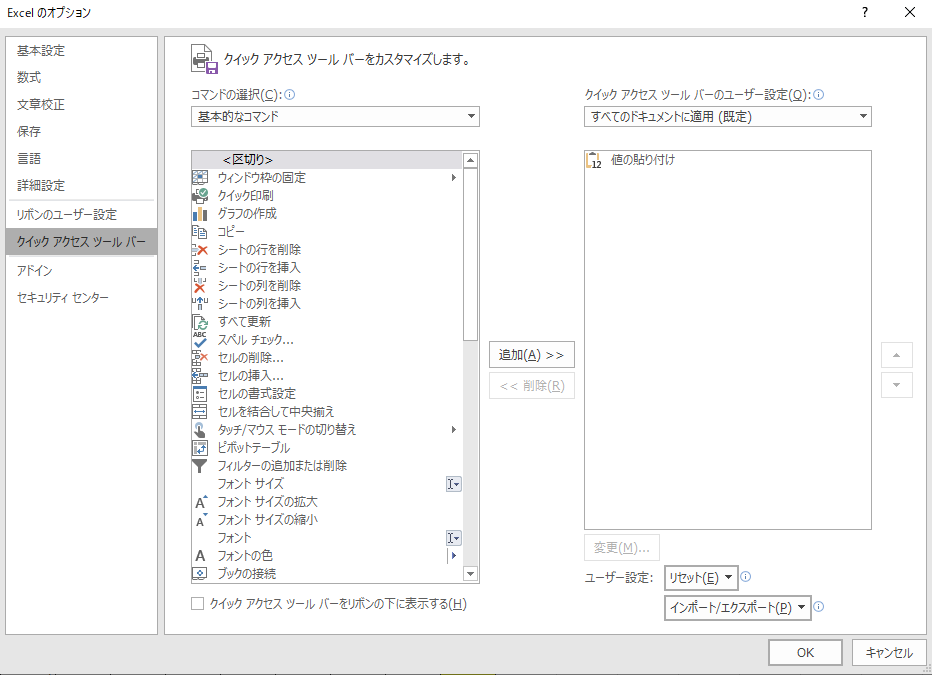932x675 pixels.
Task: Select the シートの列を挿入 icon
Action: click(x=200, y=304)
